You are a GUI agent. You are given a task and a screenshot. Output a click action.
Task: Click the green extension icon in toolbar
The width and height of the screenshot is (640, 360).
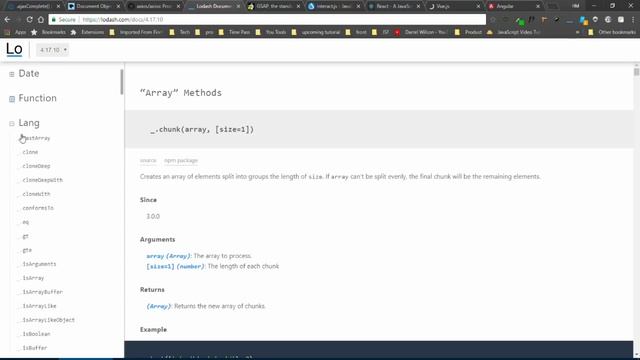(520, 20)
